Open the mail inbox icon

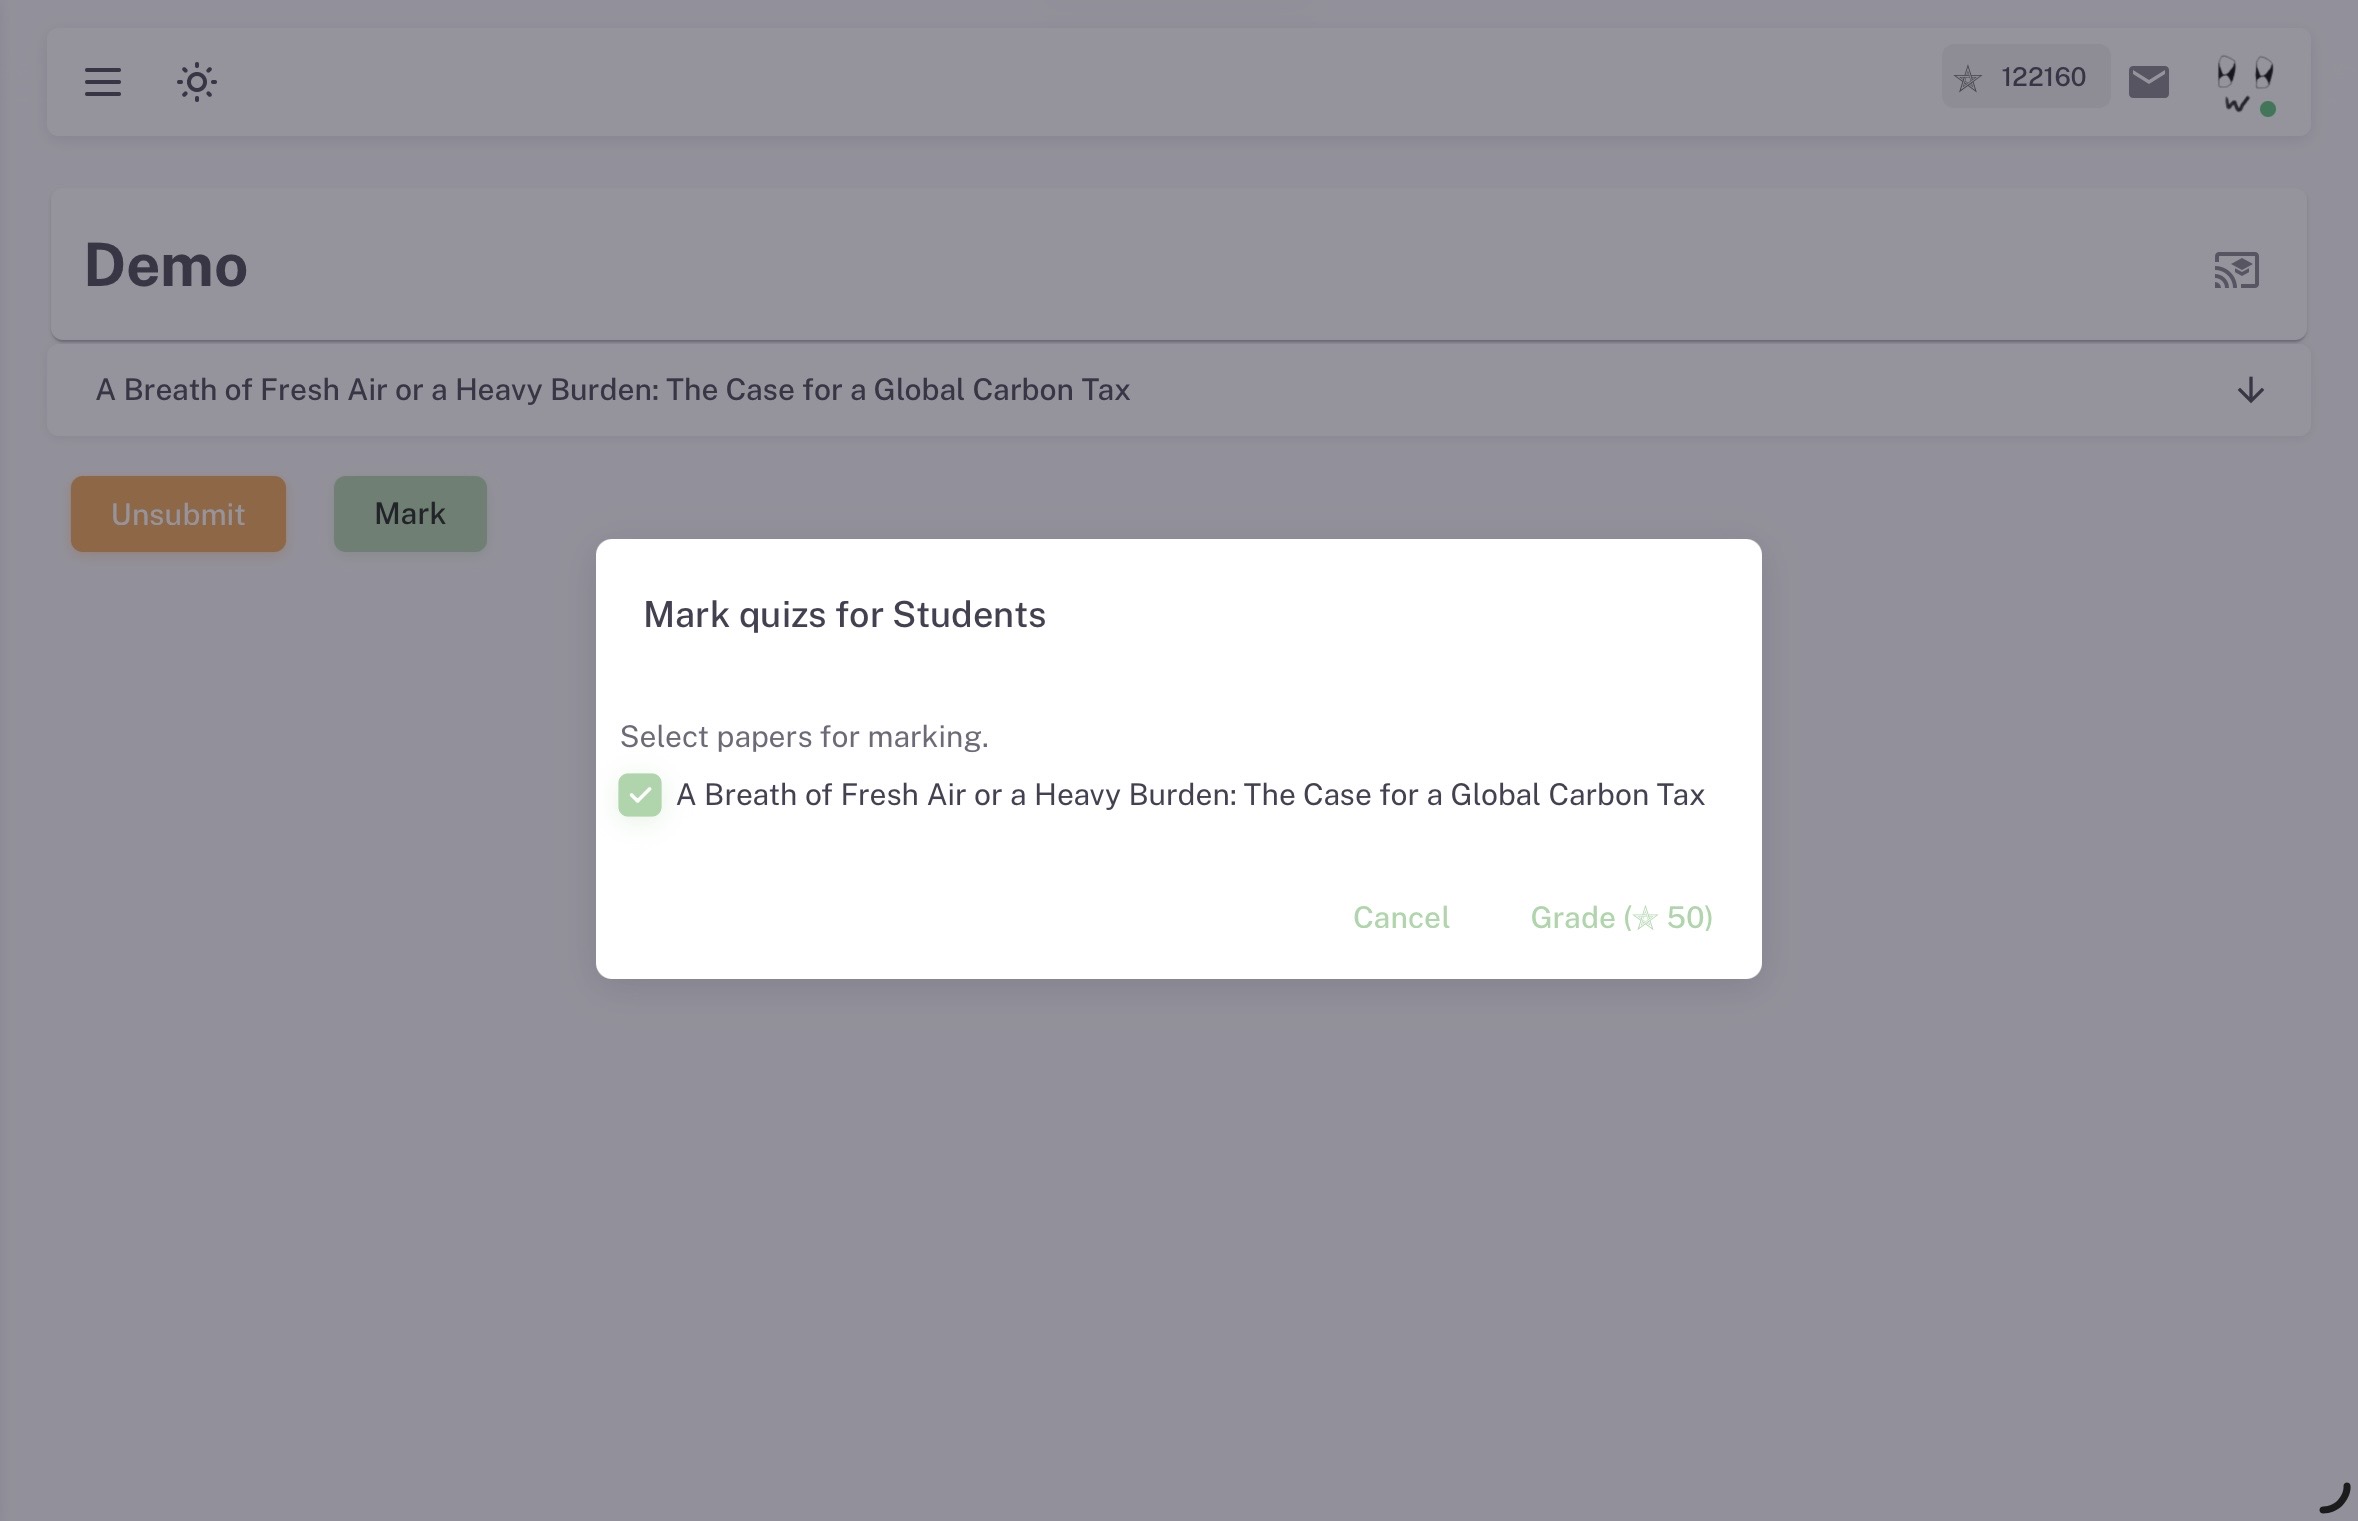(x=2148, y=82)
